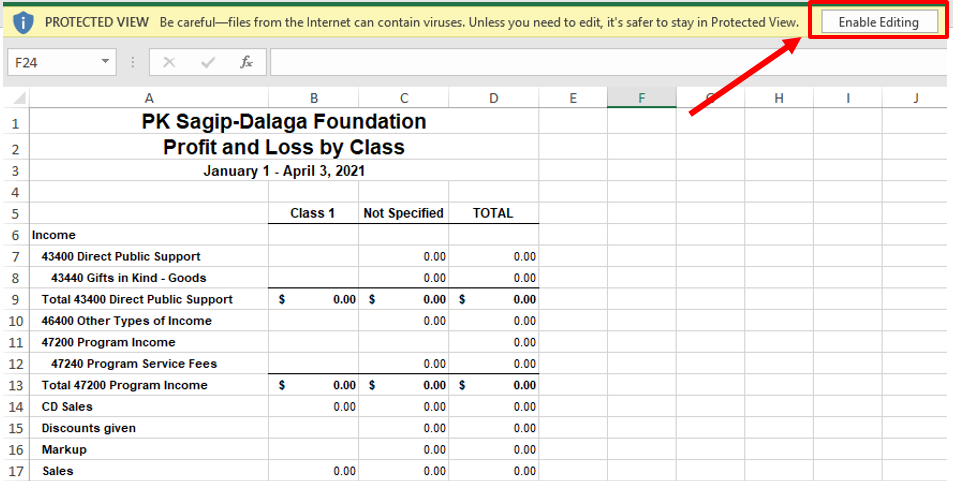Click the 'Sales' cell in row 17
The height and width of the screenshot is (481, 953).
[x=149, y=471]
